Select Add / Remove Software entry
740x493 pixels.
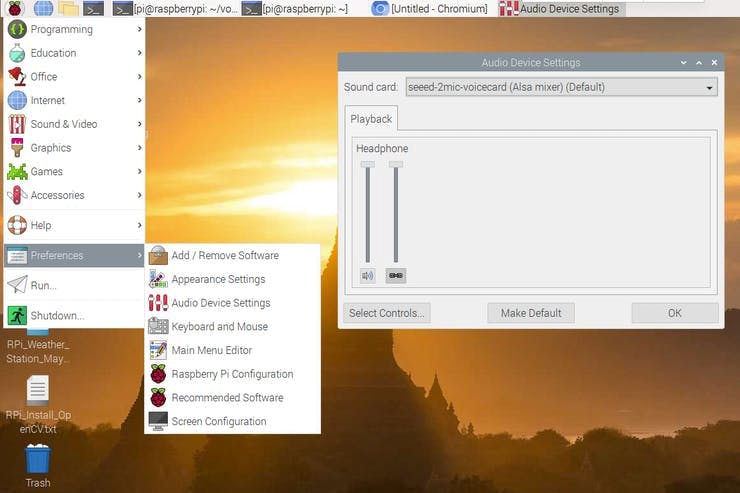click(224, 256)
